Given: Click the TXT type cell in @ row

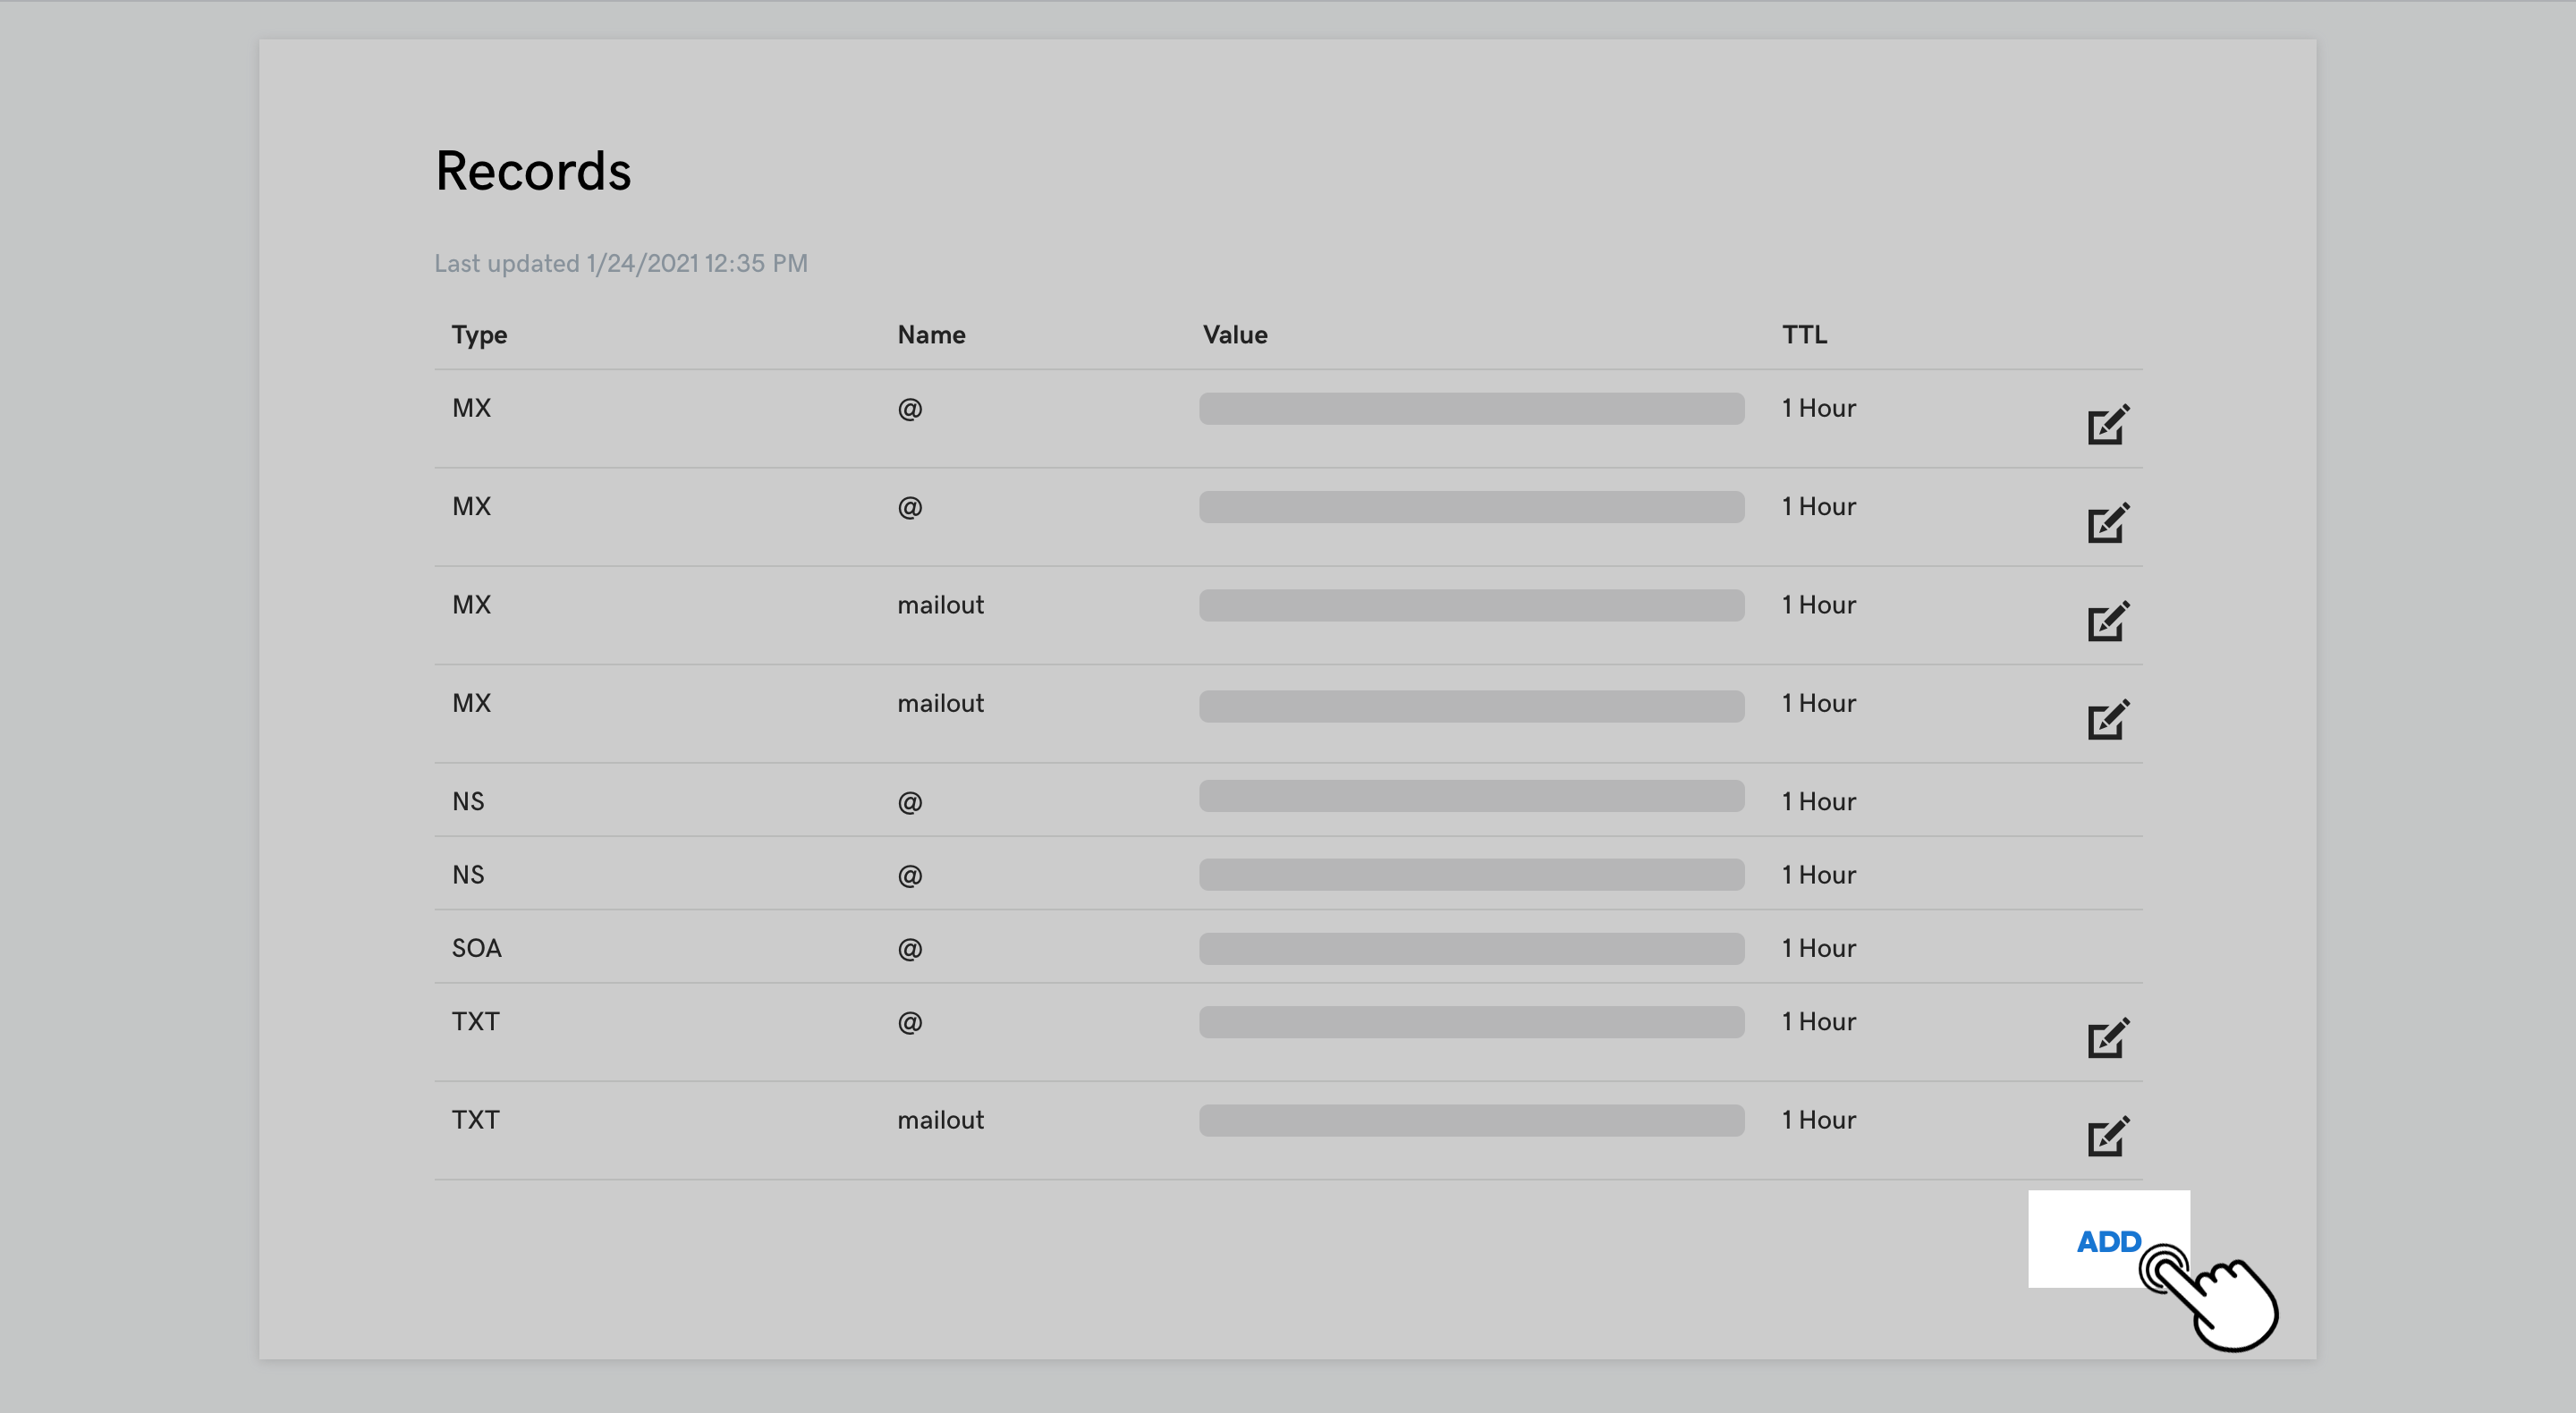Looking at the screenshot, I should [475, 1022].
